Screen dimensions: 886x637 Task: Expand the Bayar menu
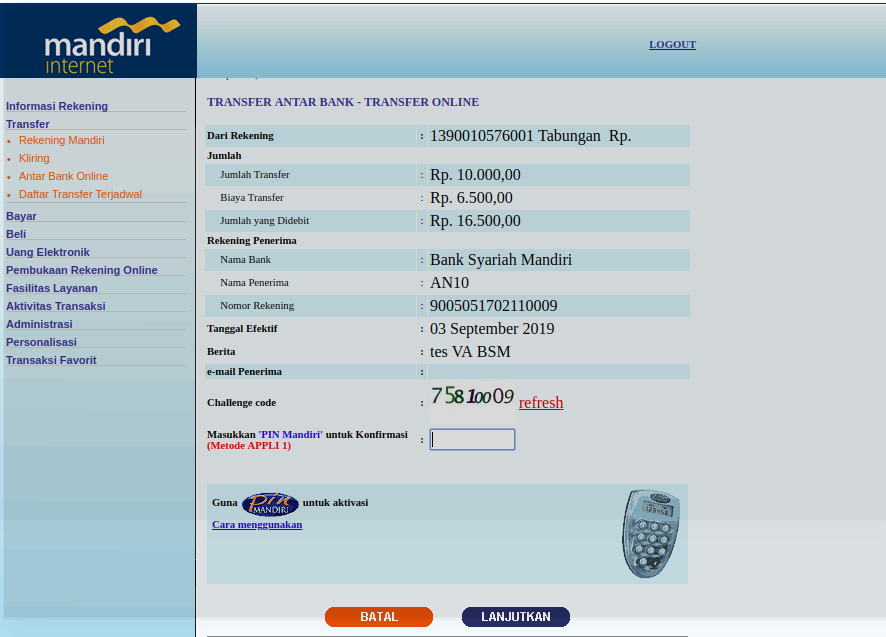coord(21,216)
